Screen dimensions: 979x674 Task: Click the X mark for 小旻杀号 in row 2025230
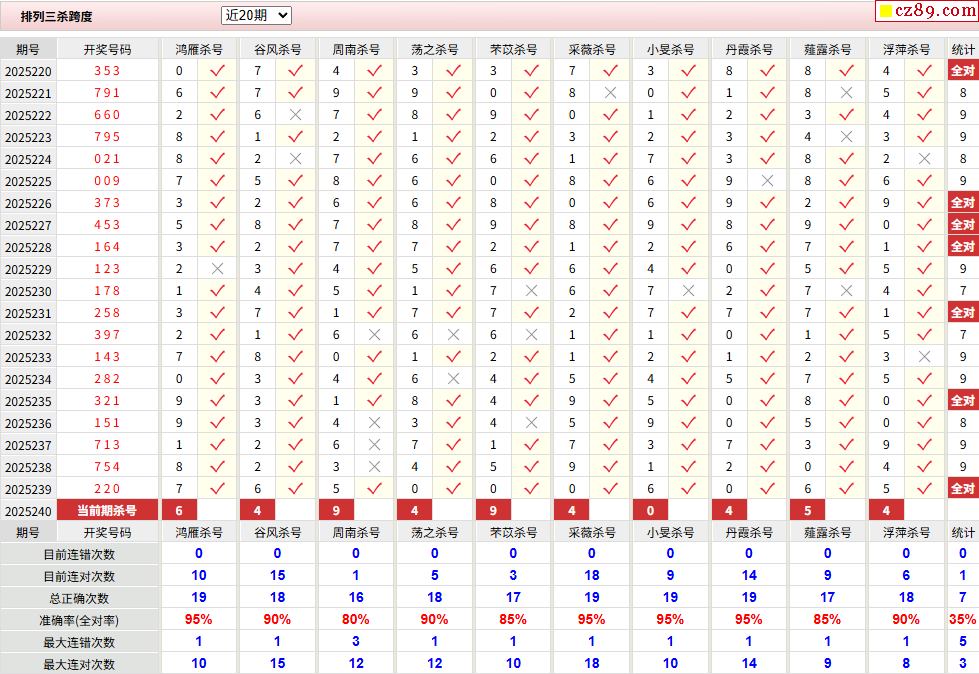coord(689,291)
